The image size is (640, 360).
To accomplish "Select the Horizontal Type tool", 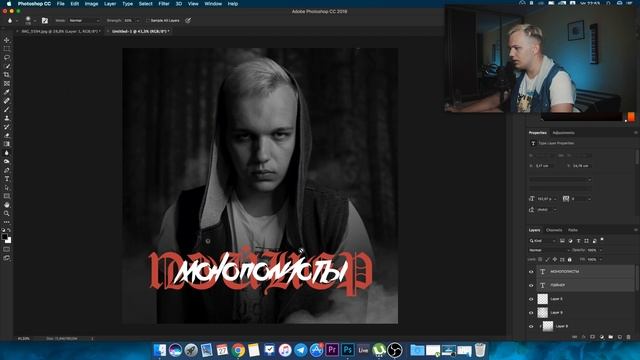I will (x=7, y=179).
